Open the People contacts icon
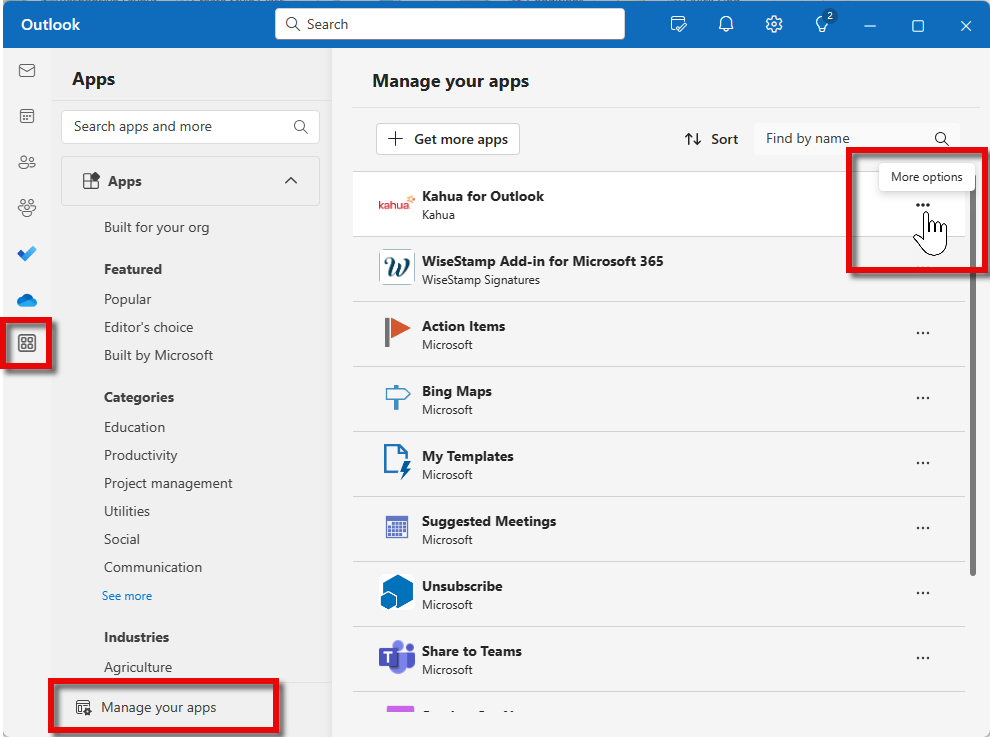The height and width of the screenshot is (737, 990). 27,162
